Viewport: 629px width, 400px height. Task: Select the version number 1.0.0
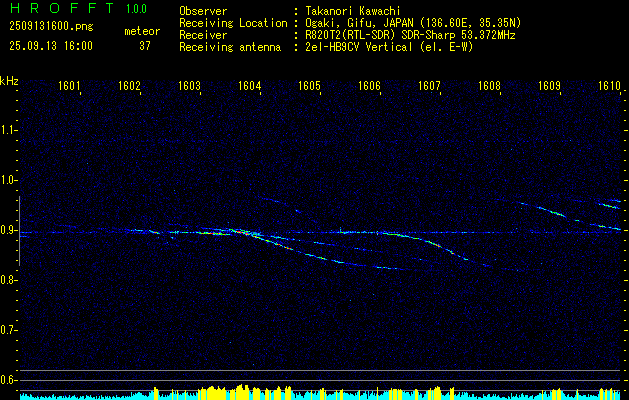[x=136, y=9]
